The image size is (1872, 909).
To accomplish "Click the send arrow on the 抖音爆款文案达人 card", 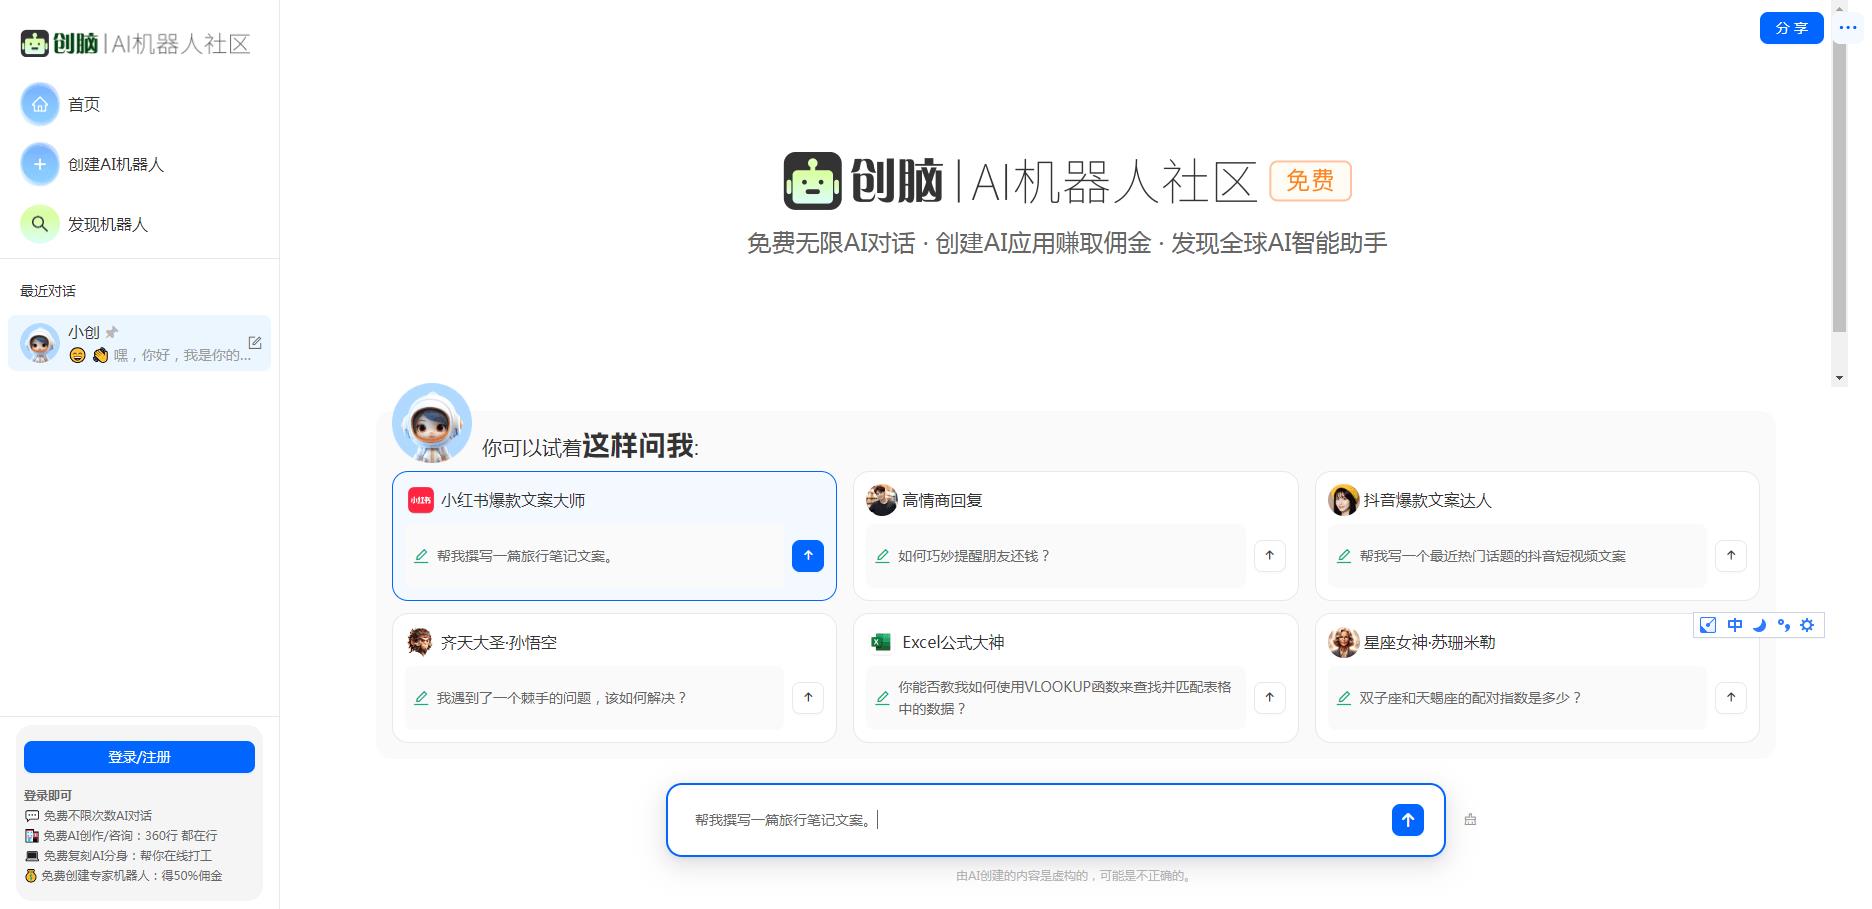I will click(1731, 556).
